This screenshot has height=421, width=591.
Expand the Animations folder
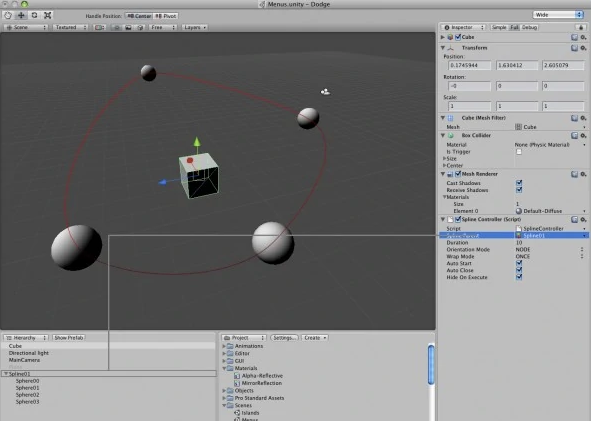[224, 346]
